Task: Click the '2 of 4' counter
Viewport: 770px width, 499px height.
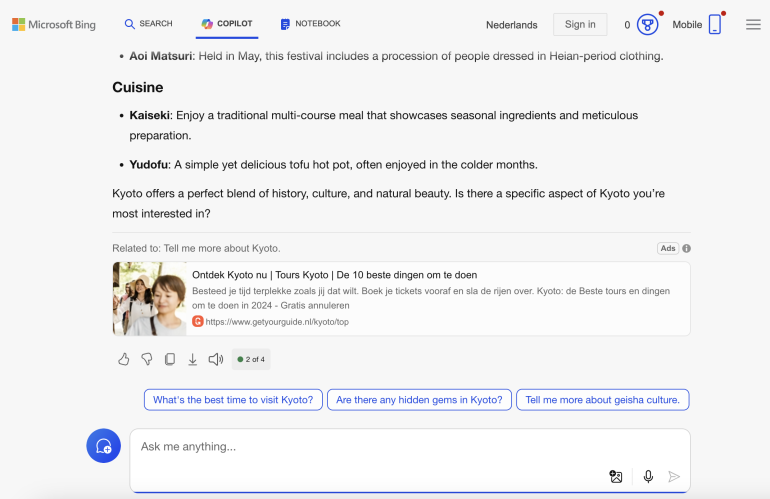Action: tap(251, 360)
